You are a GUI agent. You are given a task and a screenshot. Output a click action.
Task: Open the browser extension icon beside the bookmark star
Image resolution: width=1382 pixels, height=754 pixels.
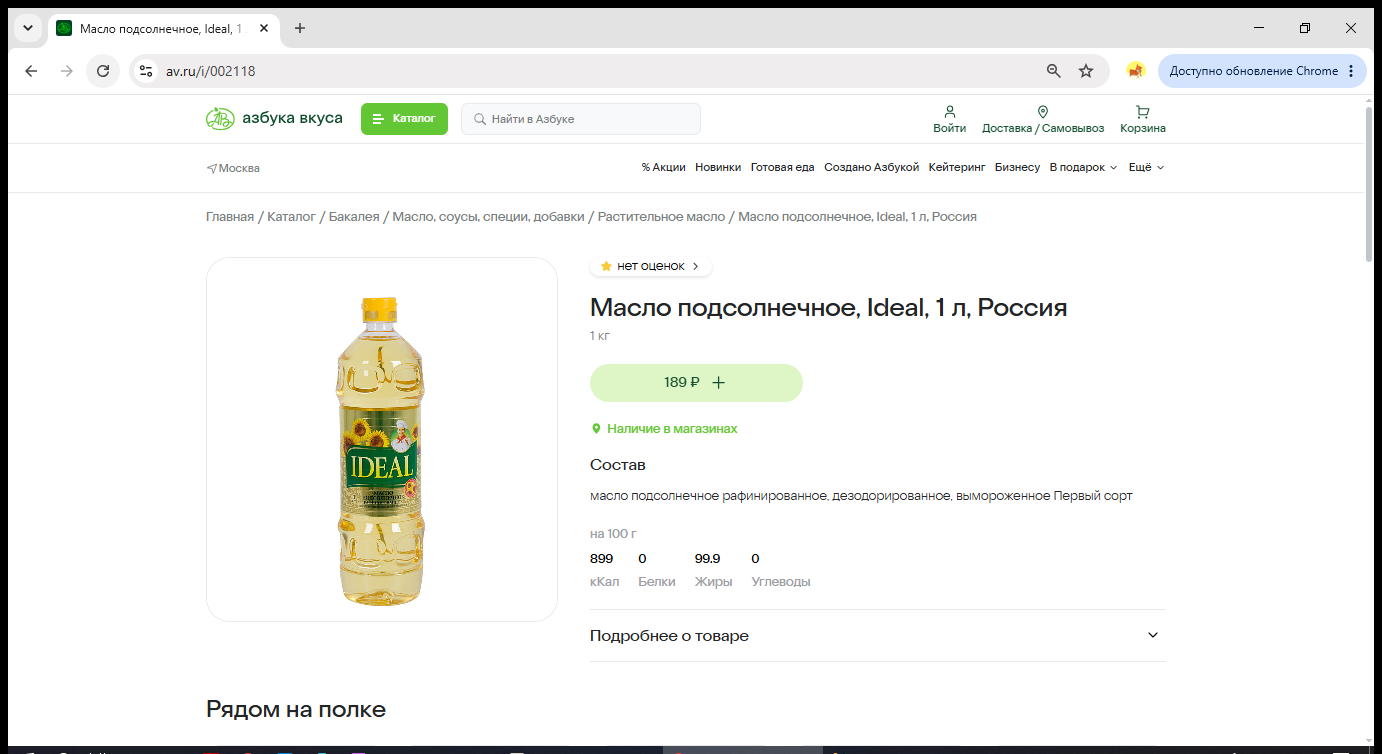click(x=1135, y=71)
